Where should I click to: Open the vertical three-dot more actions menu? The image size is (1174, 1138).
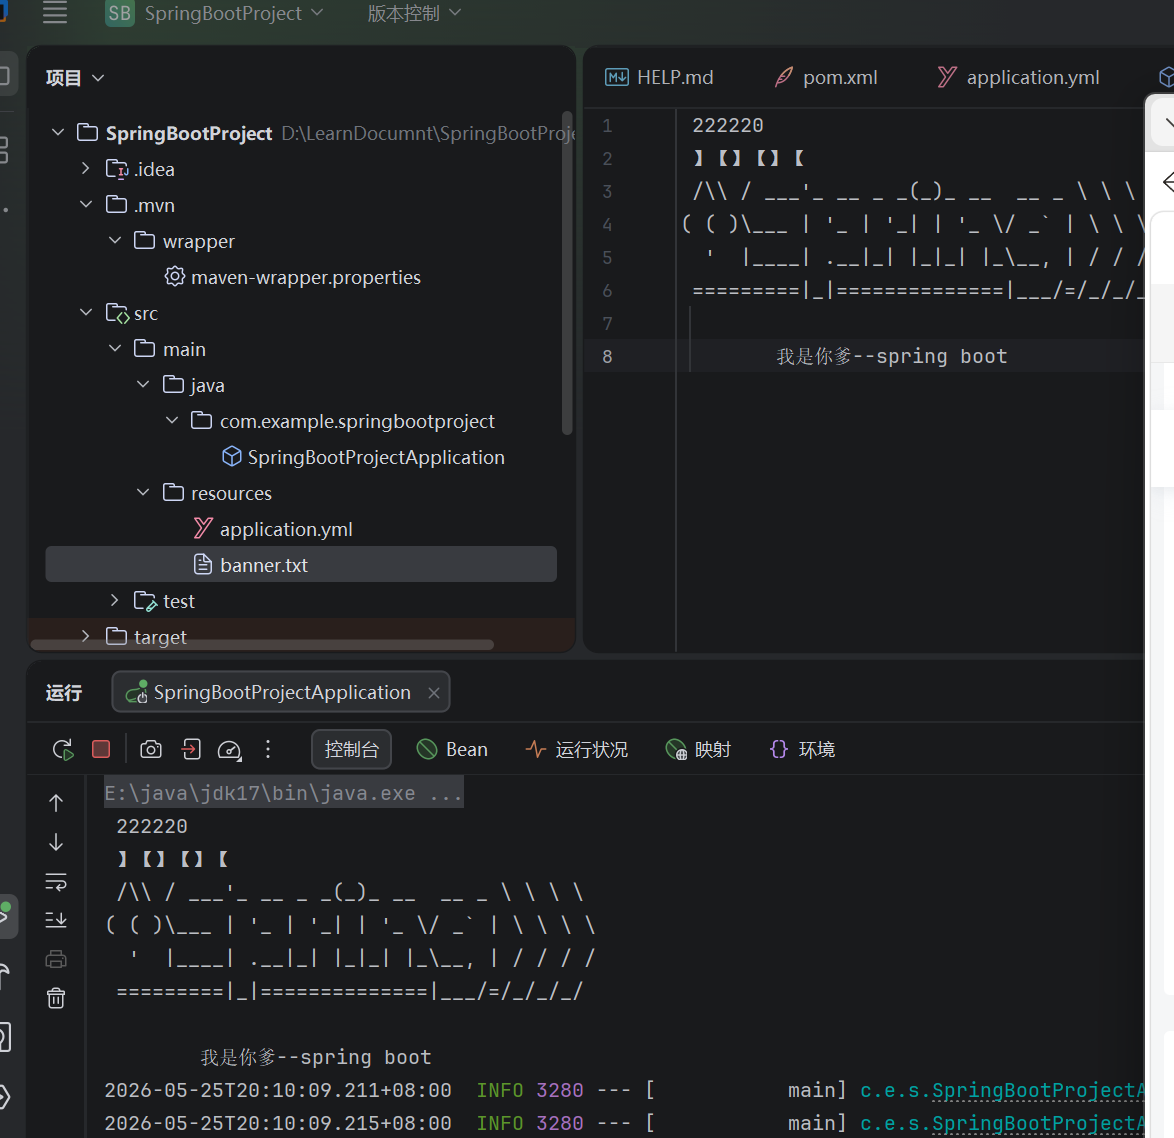pyautogui.click(x=268, y=749)
